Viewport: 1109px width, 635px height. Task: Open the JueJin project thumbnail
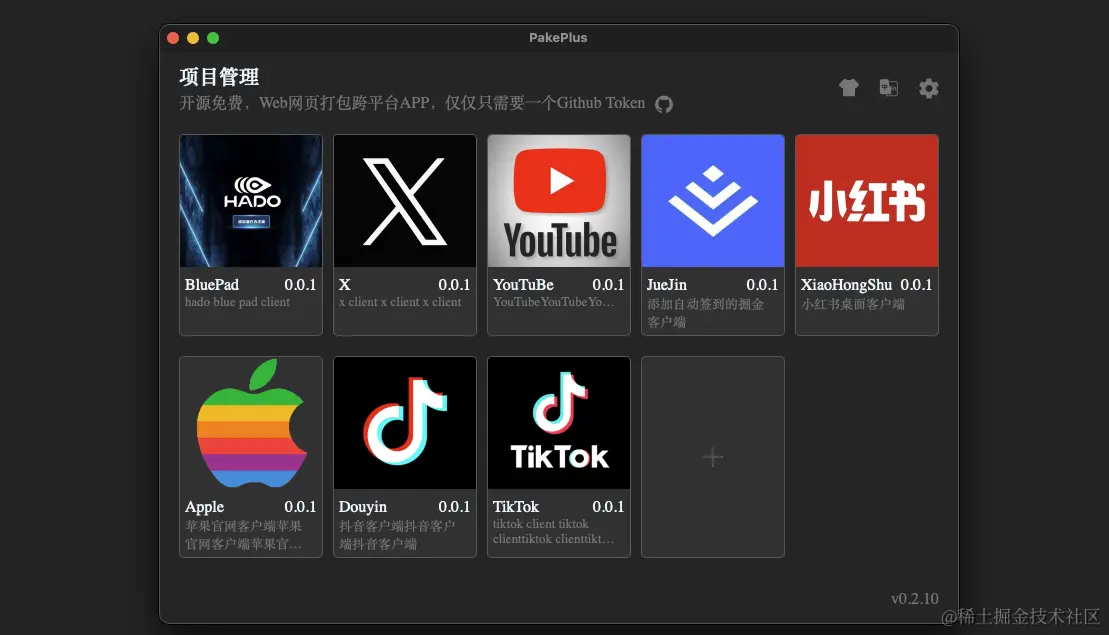(713, 201)
